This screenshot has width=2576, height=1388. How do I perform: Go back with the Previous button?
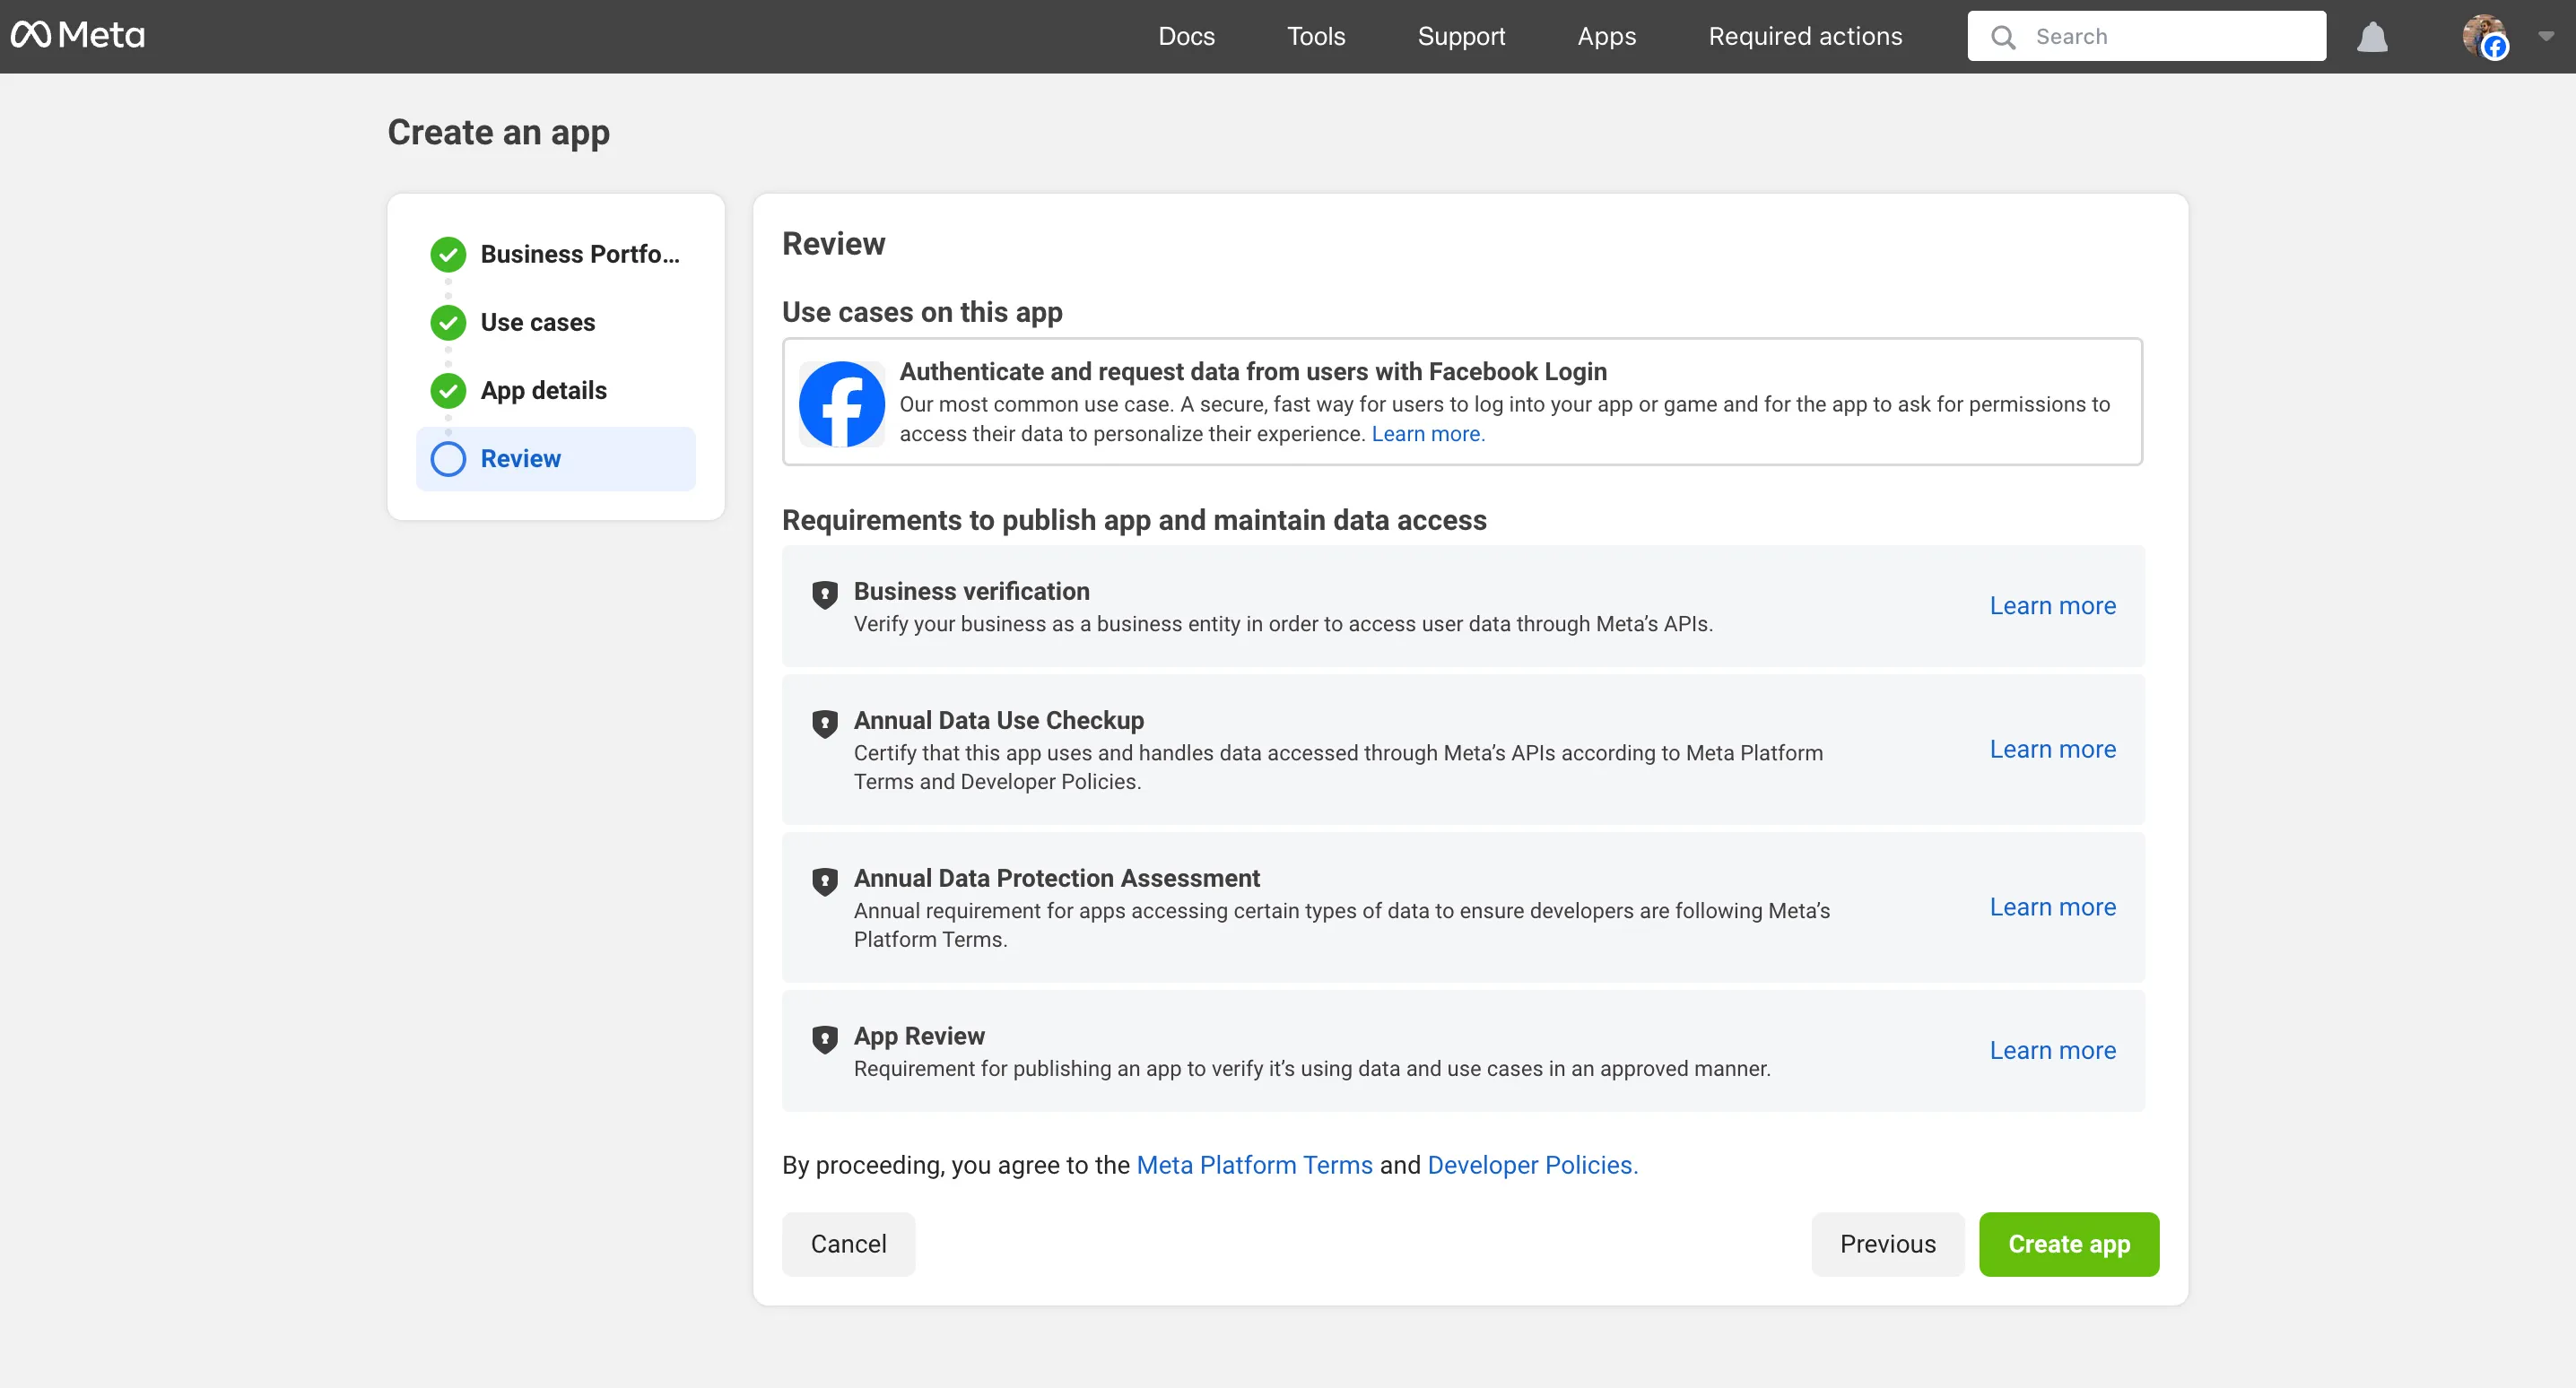tap(1888, 1244)
